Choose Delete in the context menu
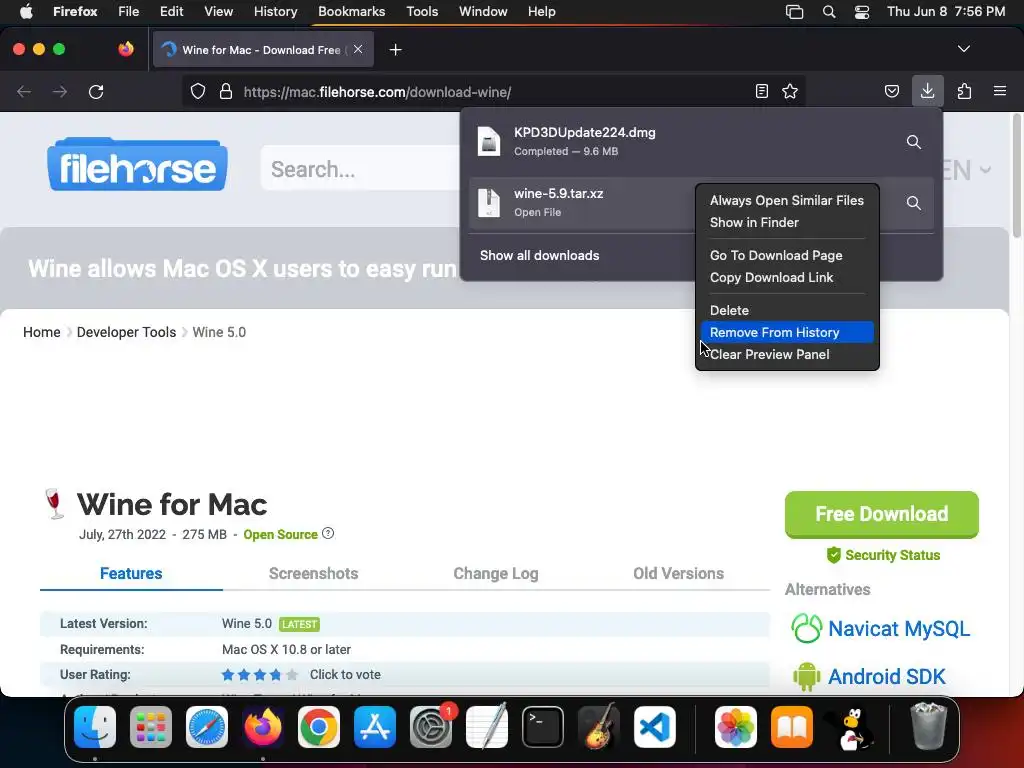The width and height of the screenshot is (1024, 768). tap(787, 310)
